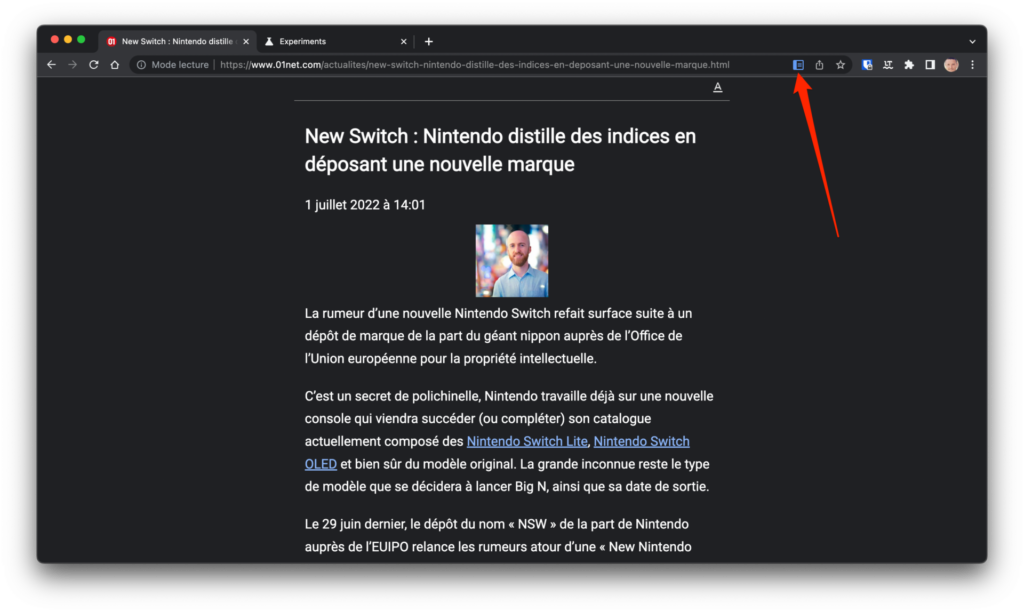Open a new tab with plus button
1024x612 pixels.
(x=428, y=41)
